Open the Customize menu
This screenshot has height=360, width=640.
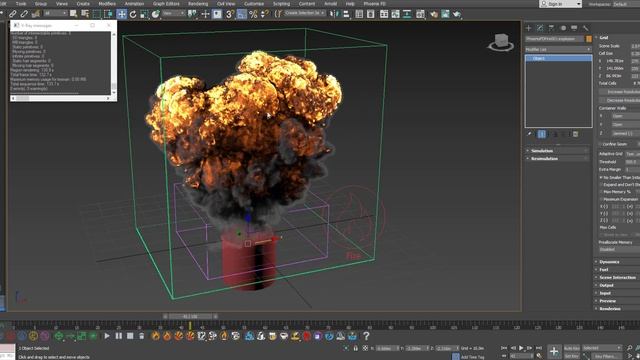click(254, 4)
